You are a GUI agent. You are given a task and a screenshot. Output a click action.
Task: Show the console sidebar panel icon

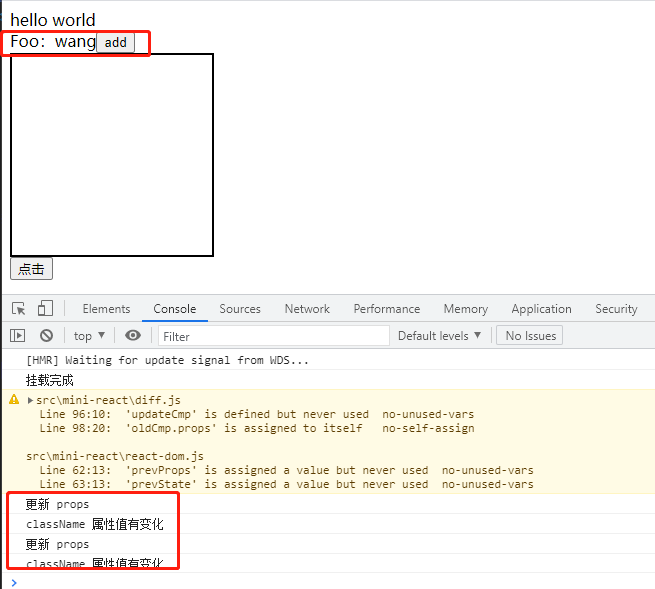tap(18, 335)
